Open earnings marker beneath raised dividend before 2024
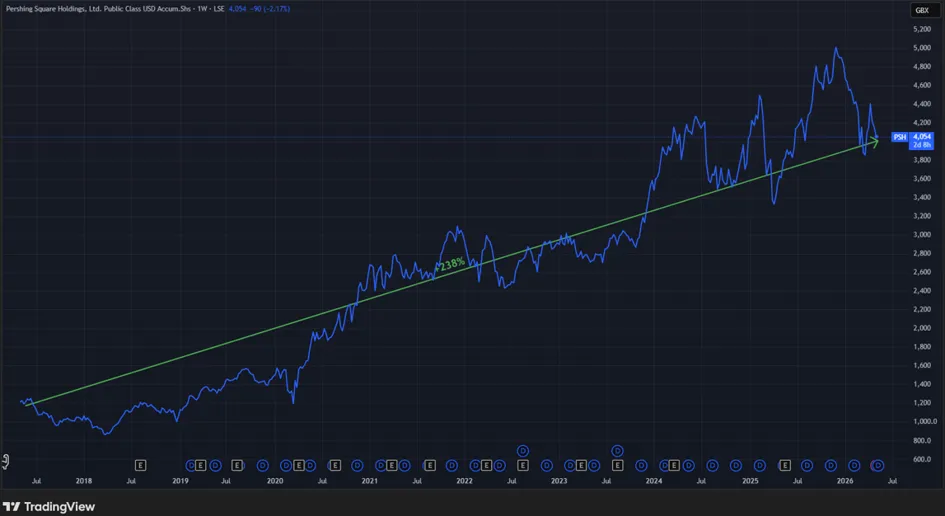This screenshot has width=945, height=516. [617, 465]
